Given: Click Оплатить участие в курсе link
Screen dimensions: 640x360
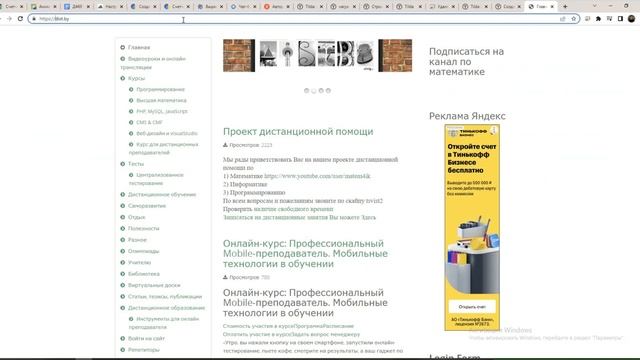Looking at the screenshot, I should [x=256, y=334].
